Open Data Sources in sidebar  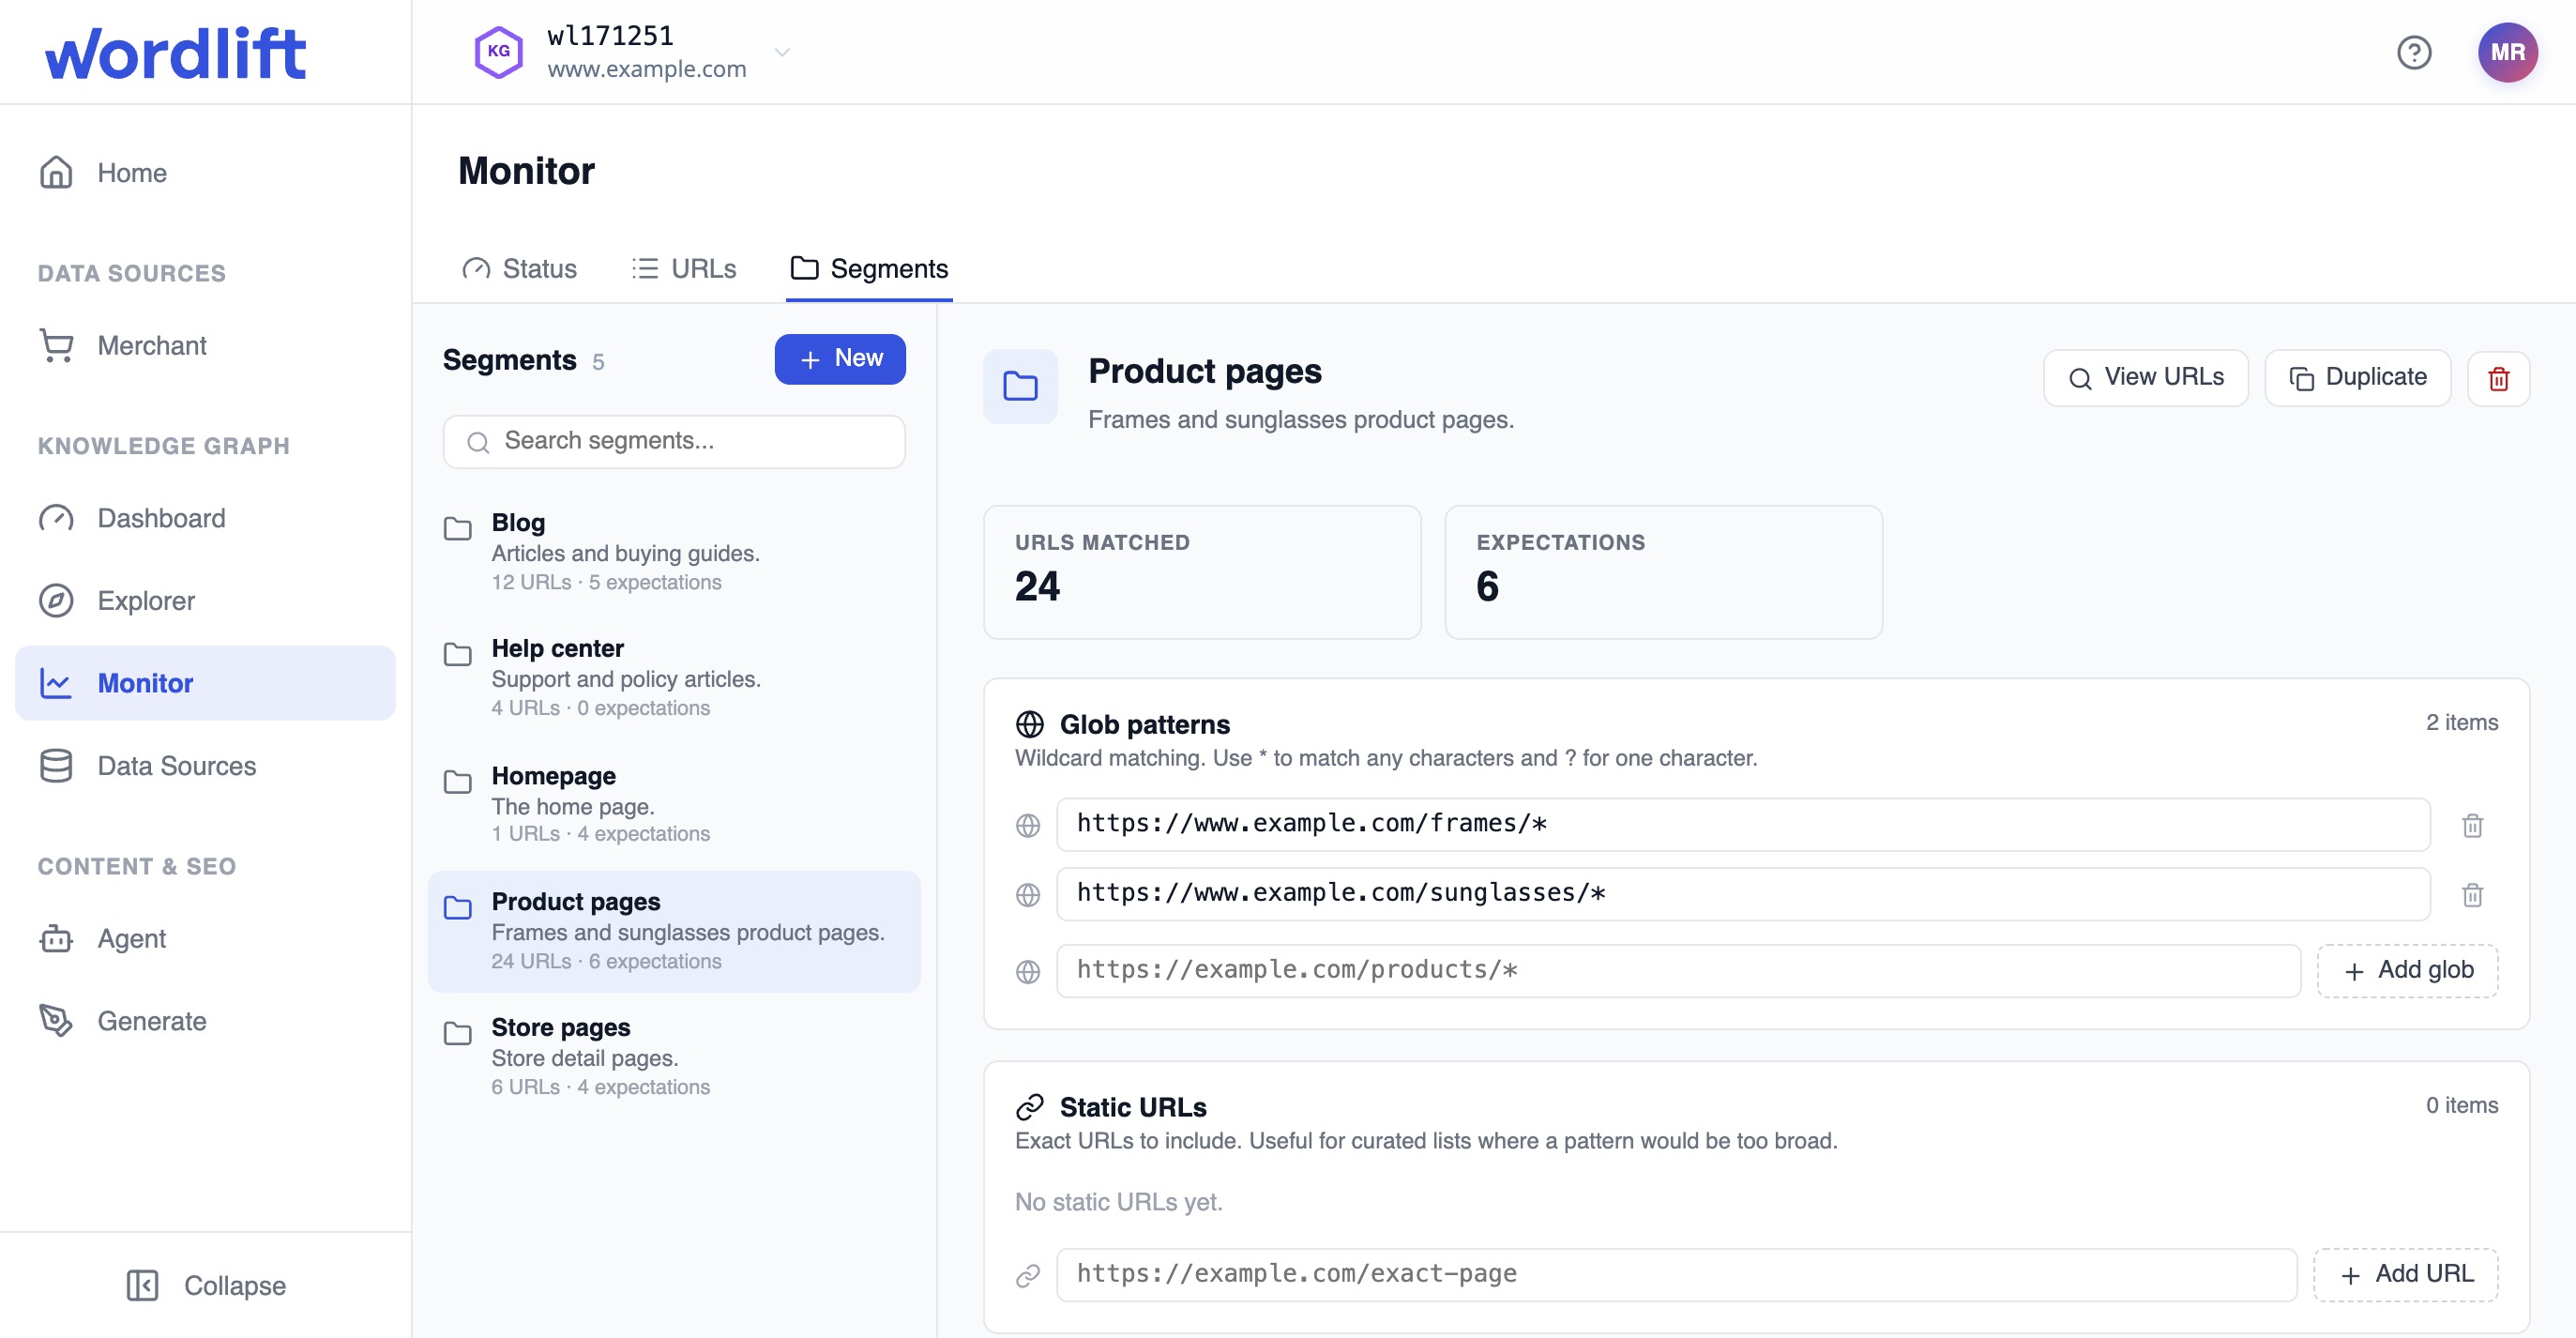pos(205,765)
